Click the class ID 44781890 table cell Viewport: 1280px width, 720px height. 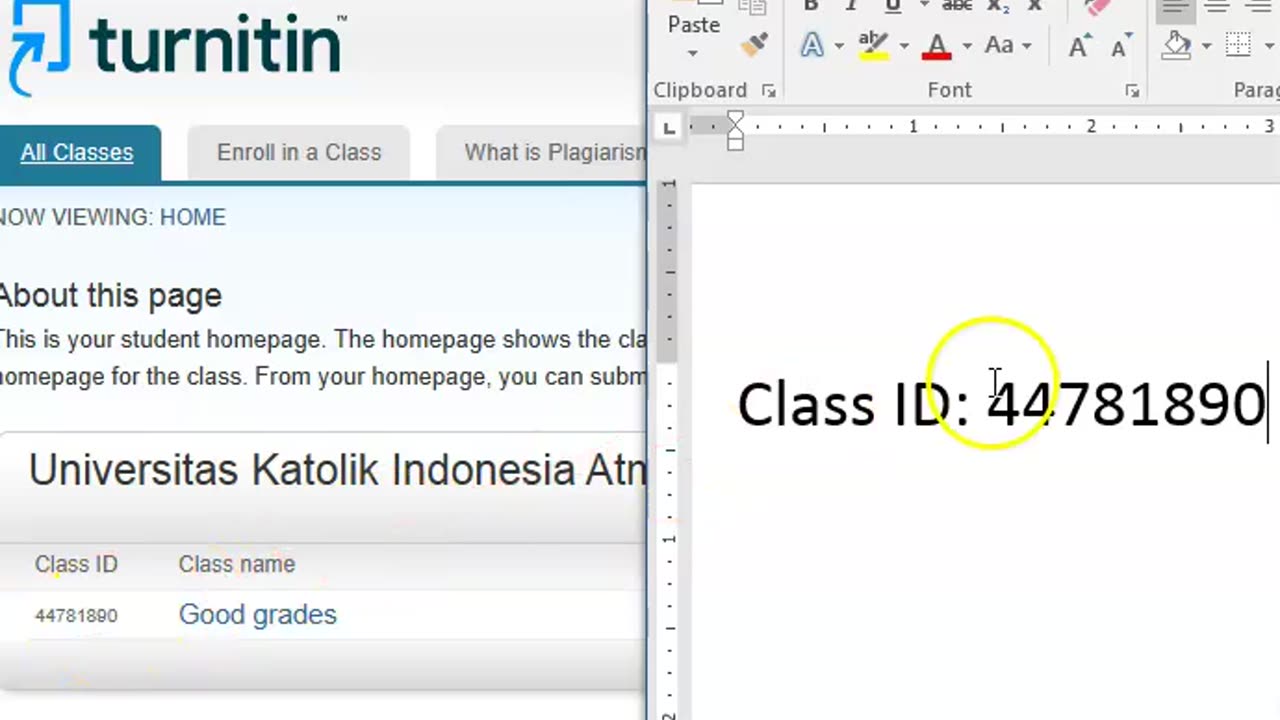[x=76, y=615]
